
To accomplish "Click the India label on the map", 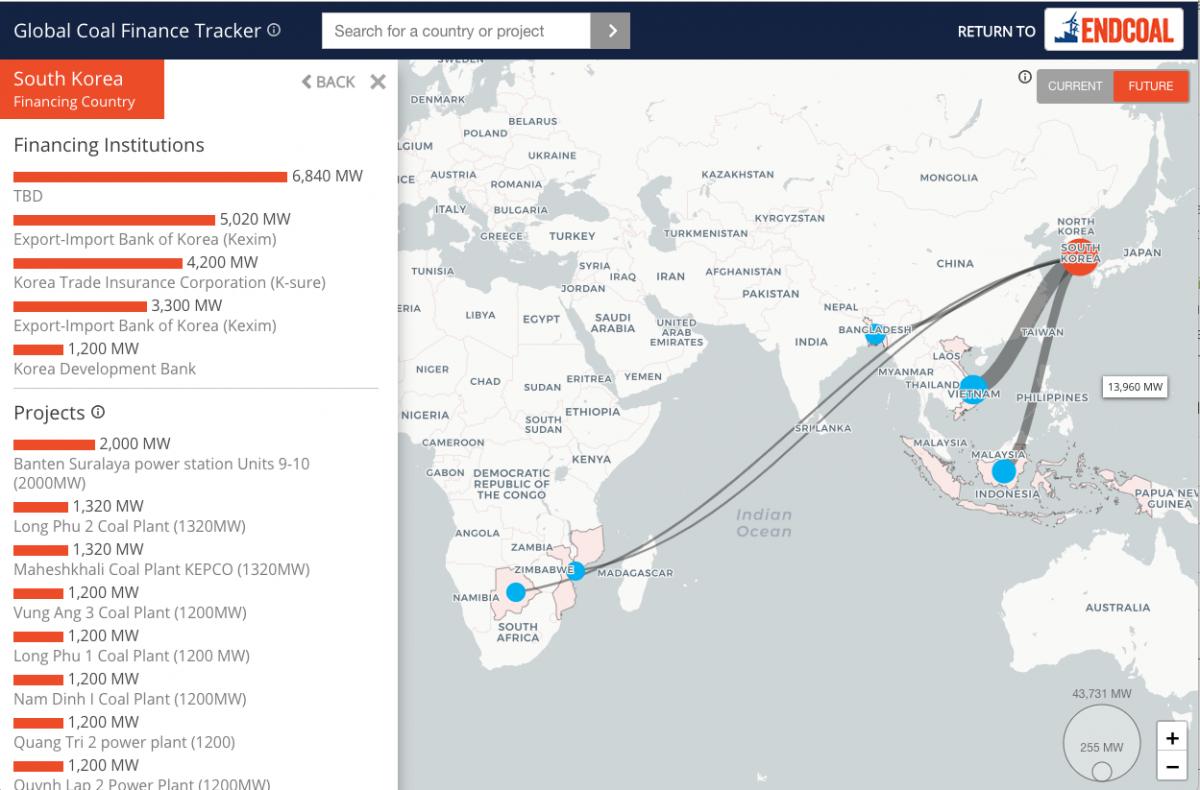I will pyautogui.click(x=811, y=342).
